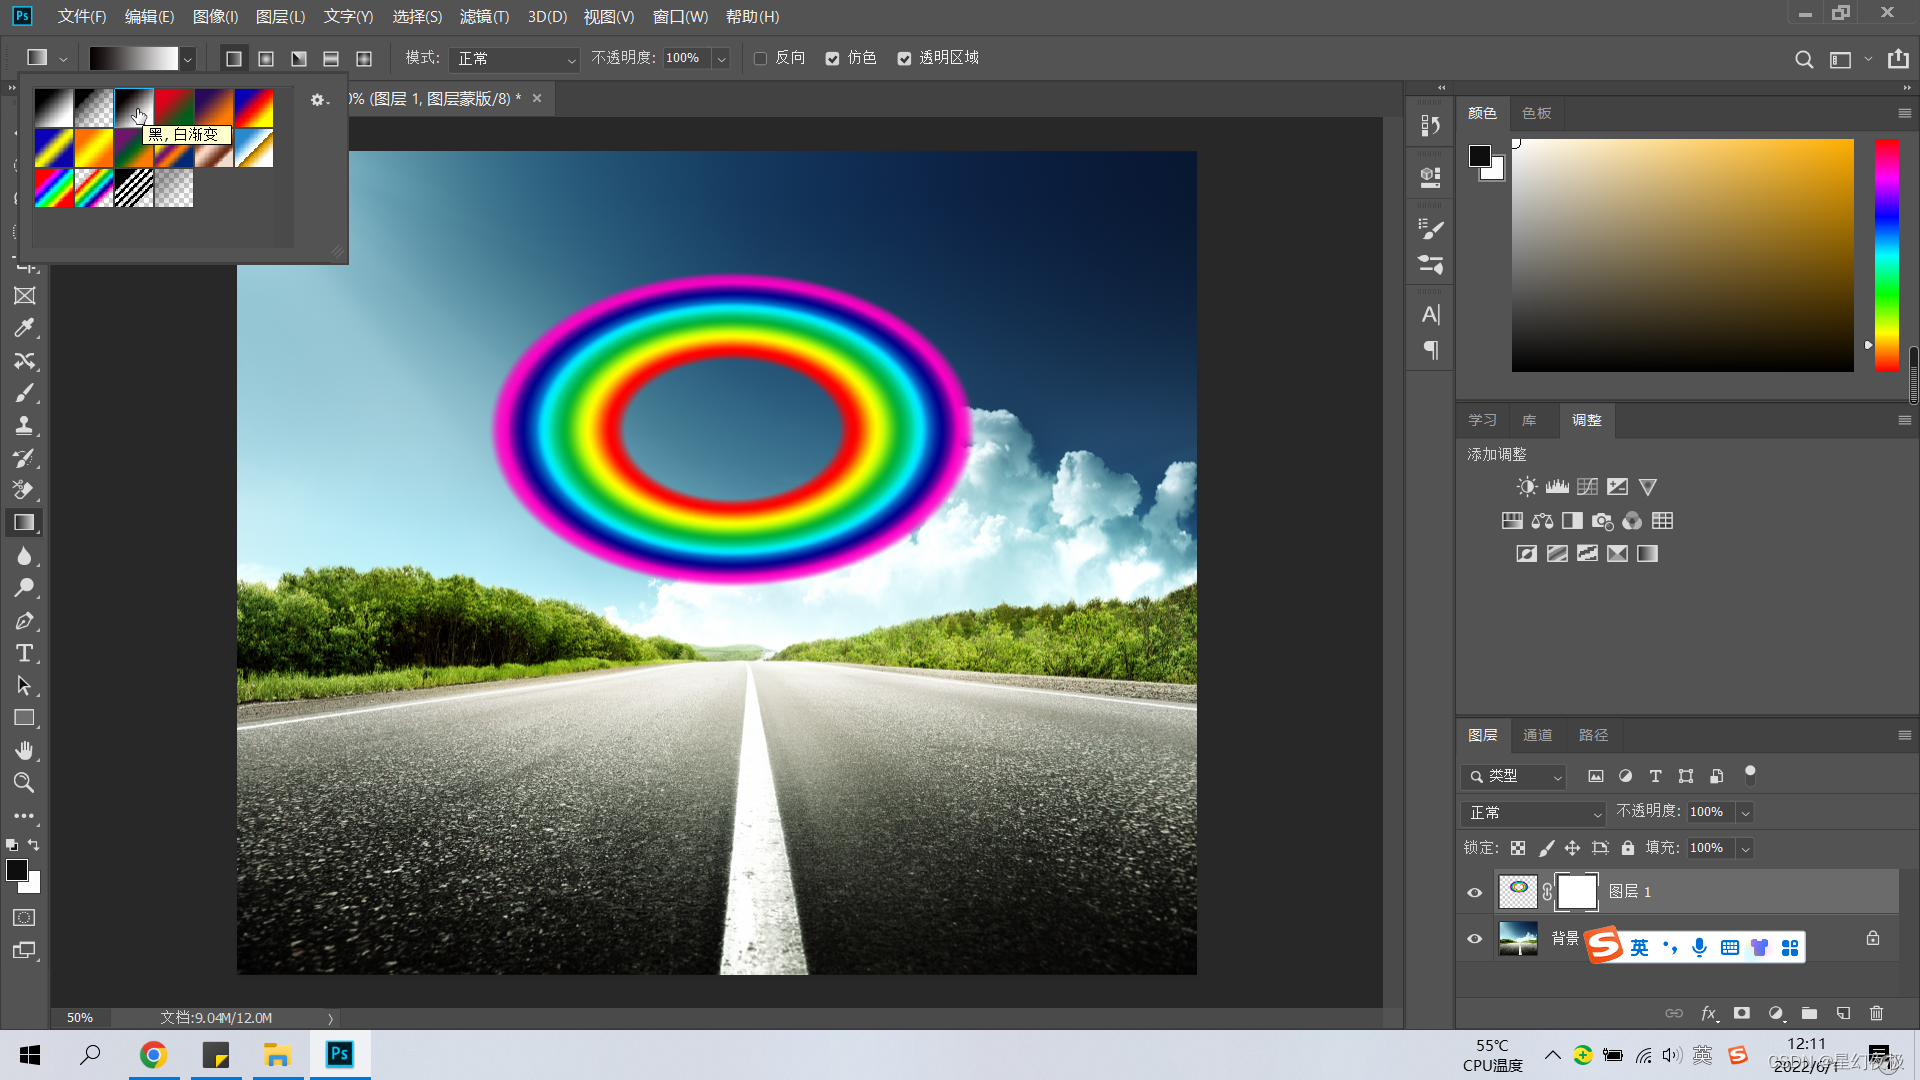Expand the layer 填充 fill dropdown
1920x1080 pixels.
(1745, 849)
